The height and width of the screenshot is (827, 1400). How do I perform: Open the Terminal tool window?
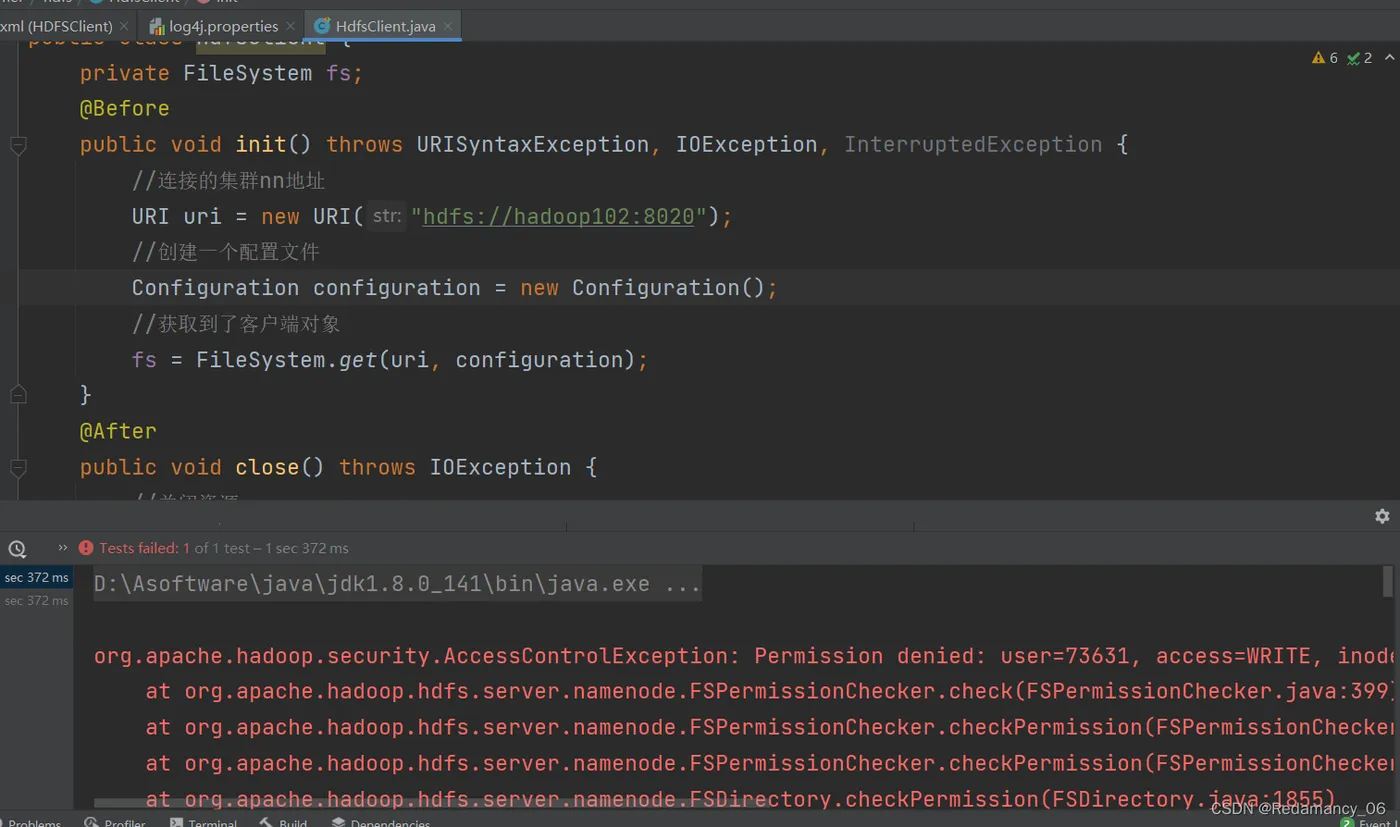[x=204, y=822]
